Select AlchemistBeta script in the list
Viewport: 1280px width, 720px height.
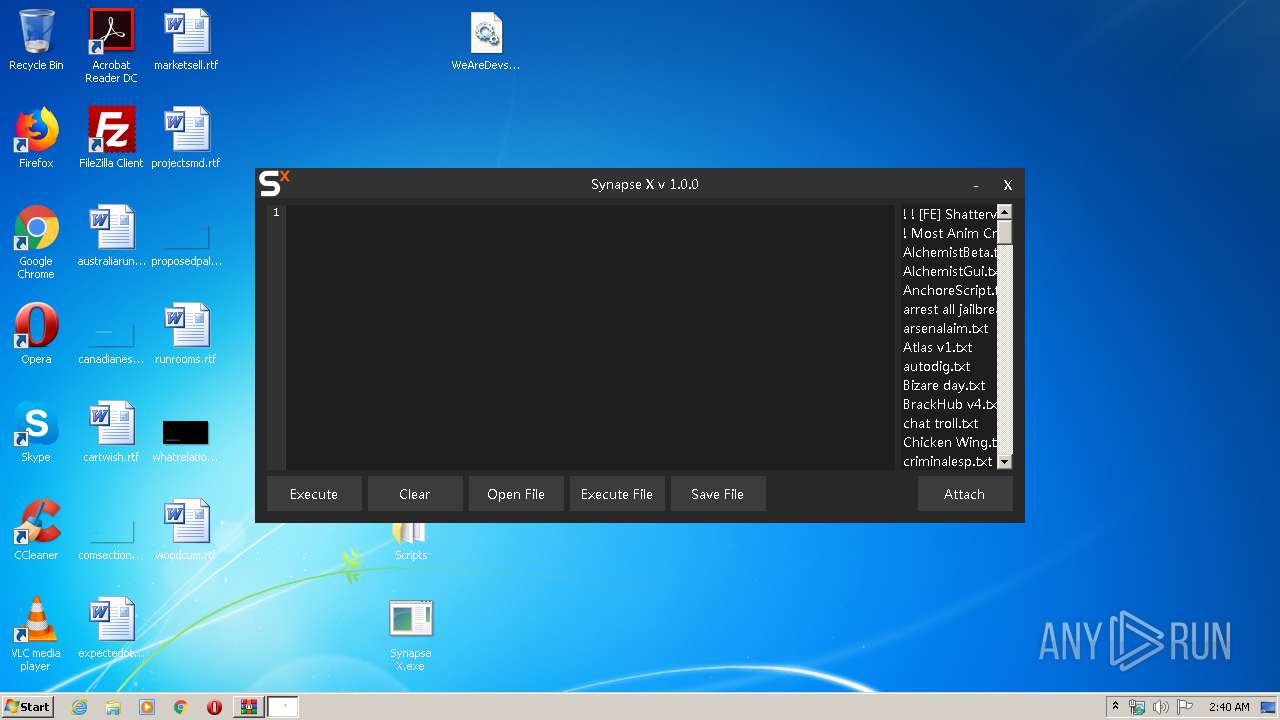[x=949, y=252]
